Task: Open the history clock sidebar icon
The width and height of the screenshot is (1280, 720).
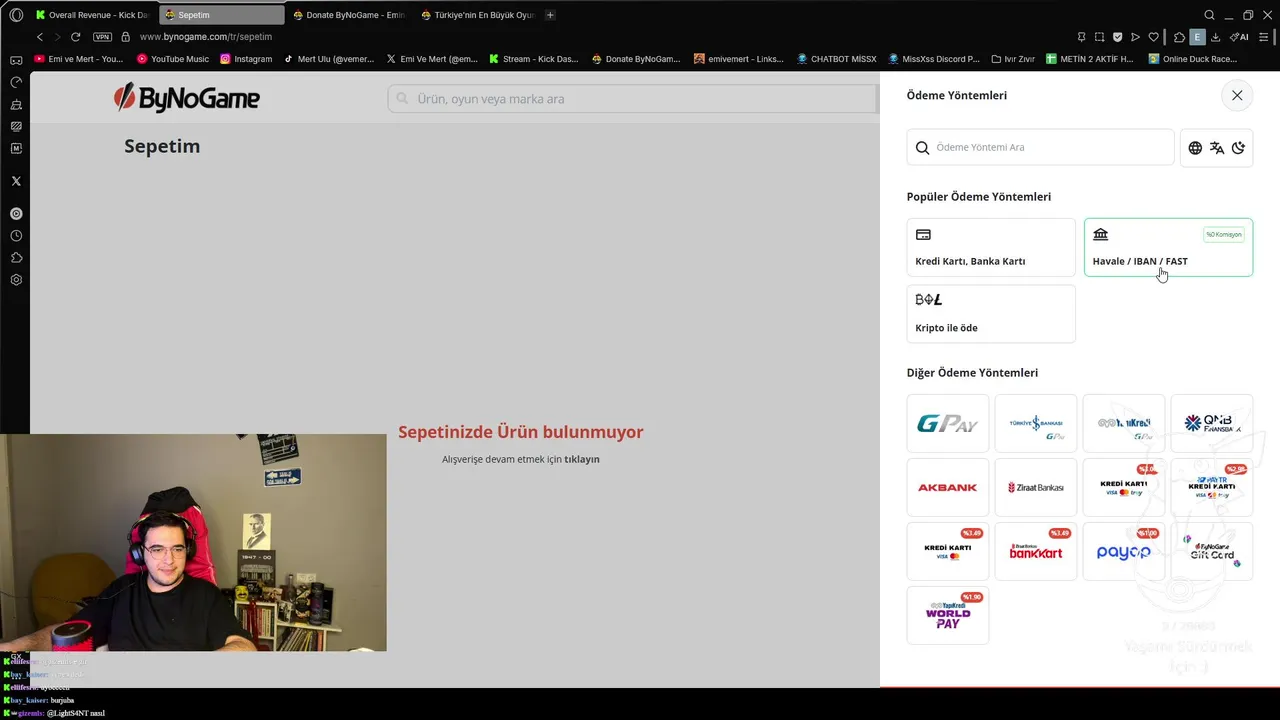Action: (16, 236)
